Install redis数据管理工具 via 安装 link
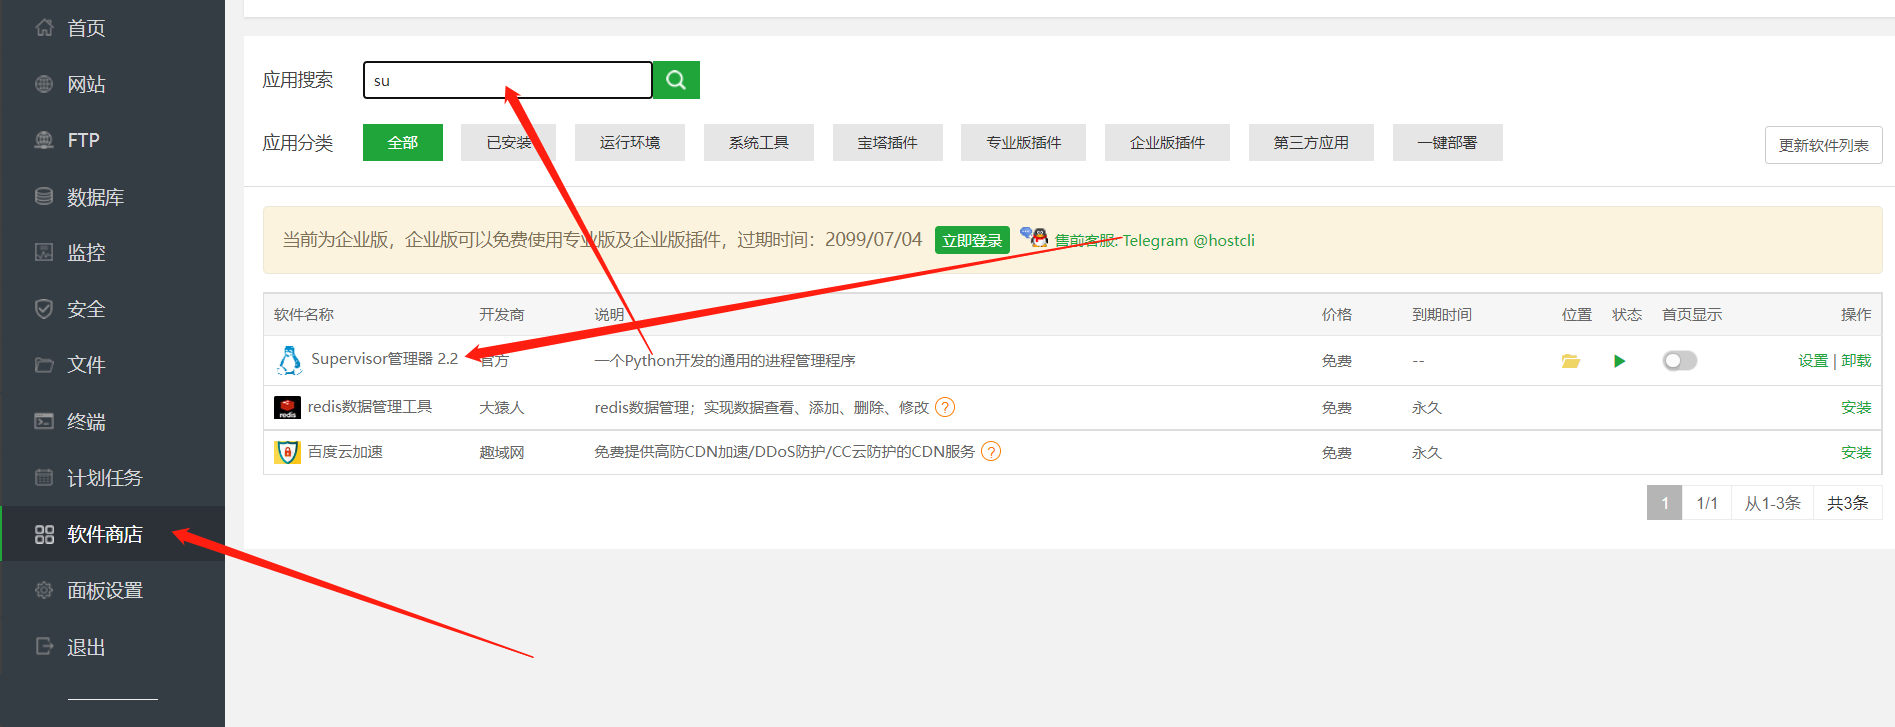The height and width of the screenshot is (727, 1895). point(1856,407)
